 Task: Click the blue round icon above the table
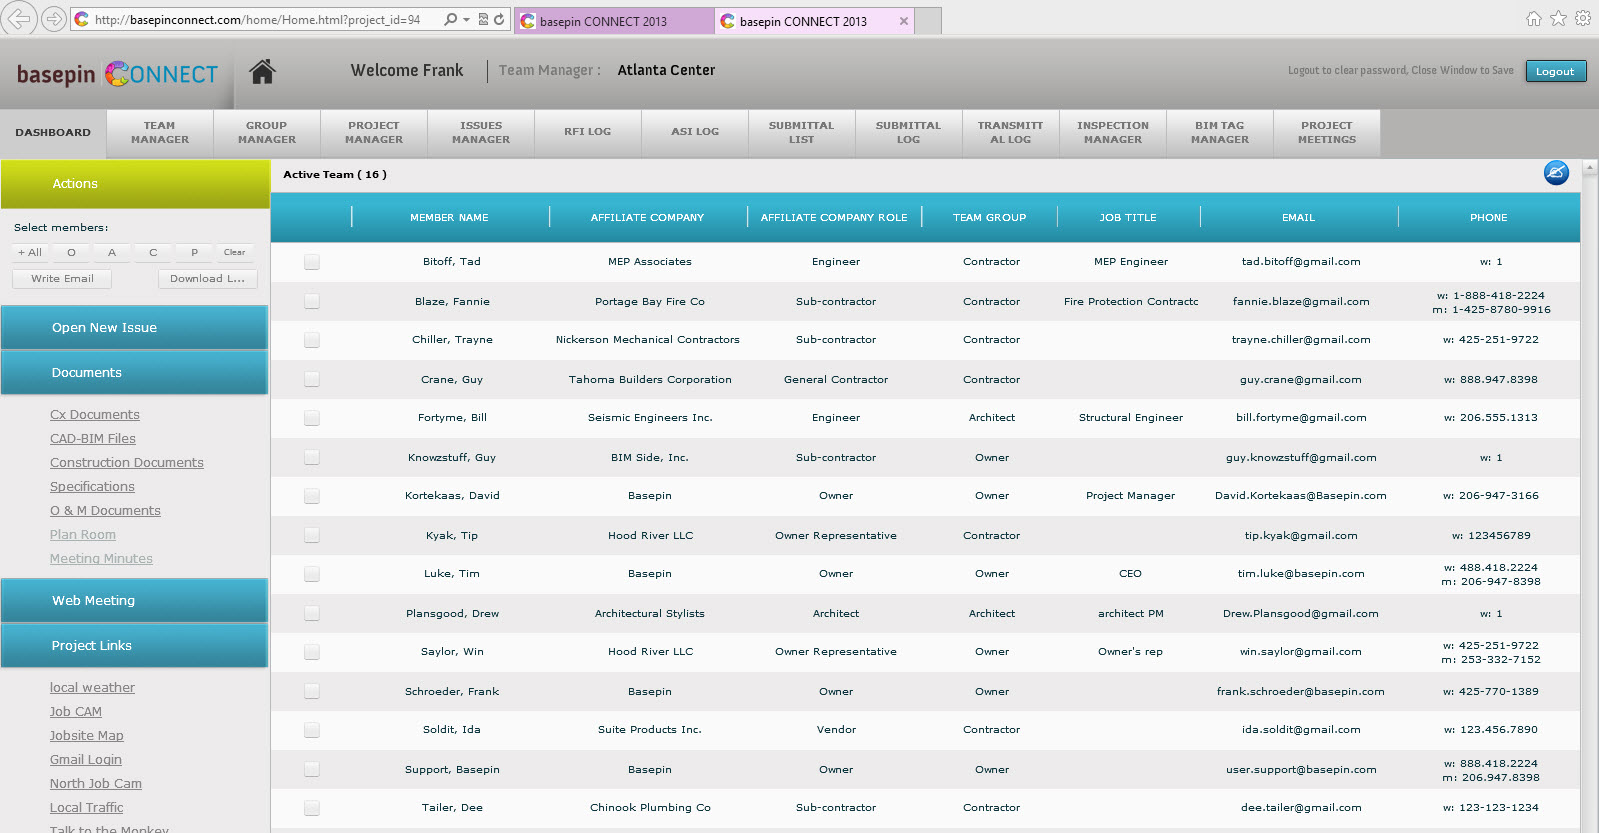pyautogui.click(x=1556, y=173)
